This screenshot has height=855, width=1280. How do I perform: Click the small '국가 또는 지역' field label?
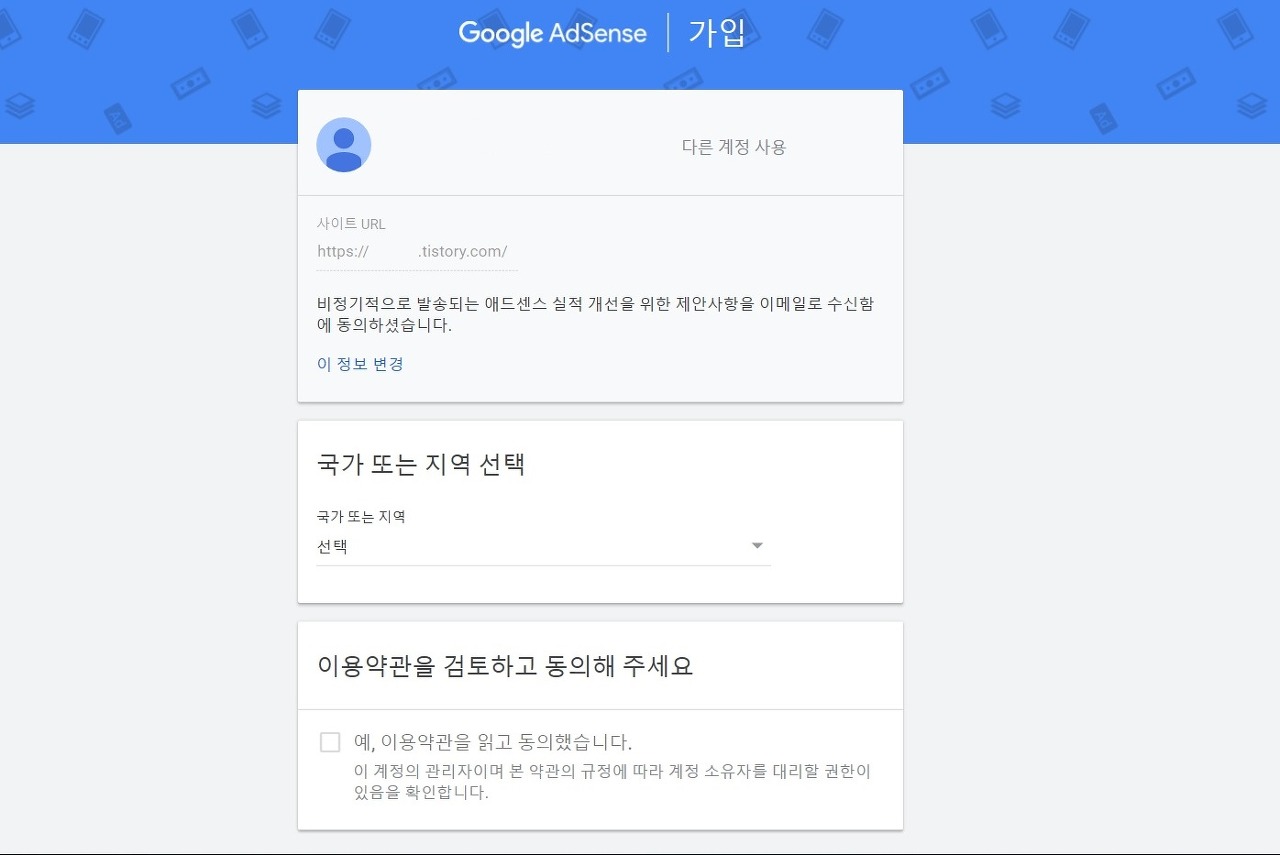tap(361, 517)
